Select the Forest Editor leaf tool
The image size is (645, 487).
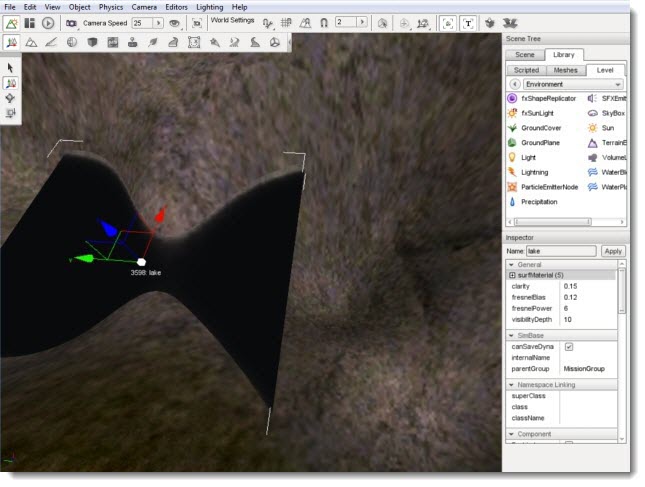pos(153,42)
